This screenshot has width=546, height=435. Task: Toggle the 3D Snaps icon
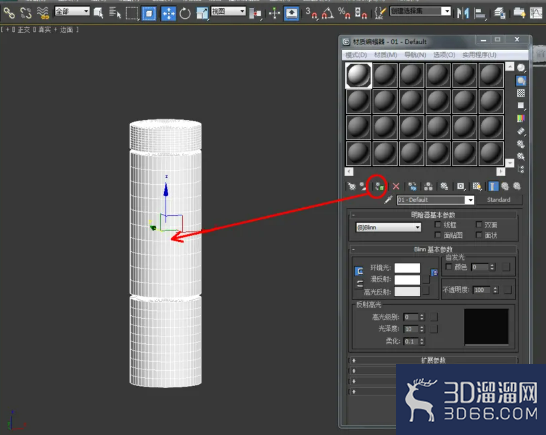pos(312,13)
